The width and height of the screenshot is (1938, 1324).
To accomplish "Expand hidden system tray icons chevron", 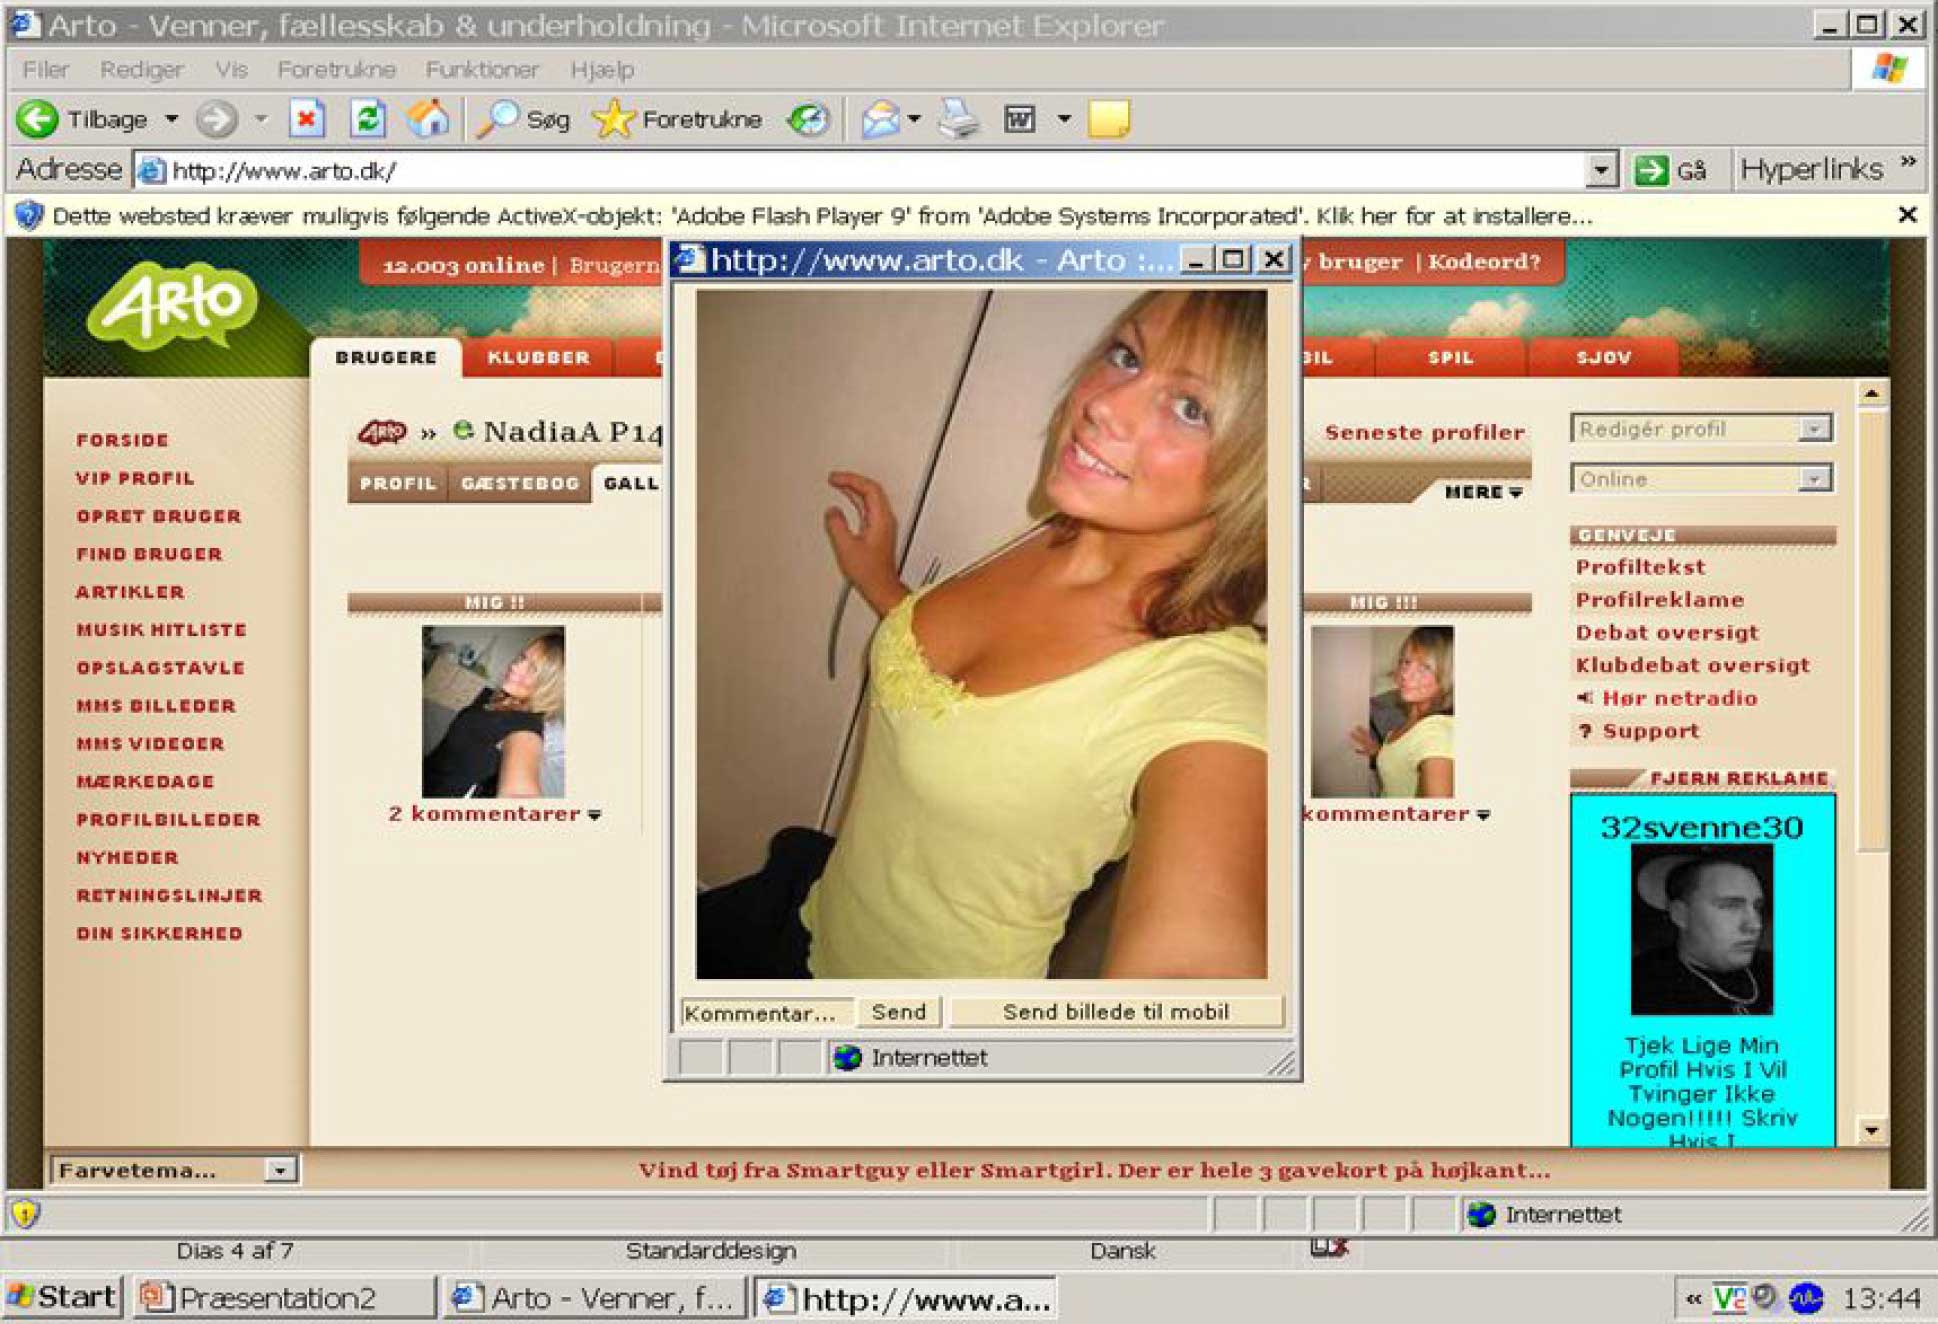I will (1692, 1299).
